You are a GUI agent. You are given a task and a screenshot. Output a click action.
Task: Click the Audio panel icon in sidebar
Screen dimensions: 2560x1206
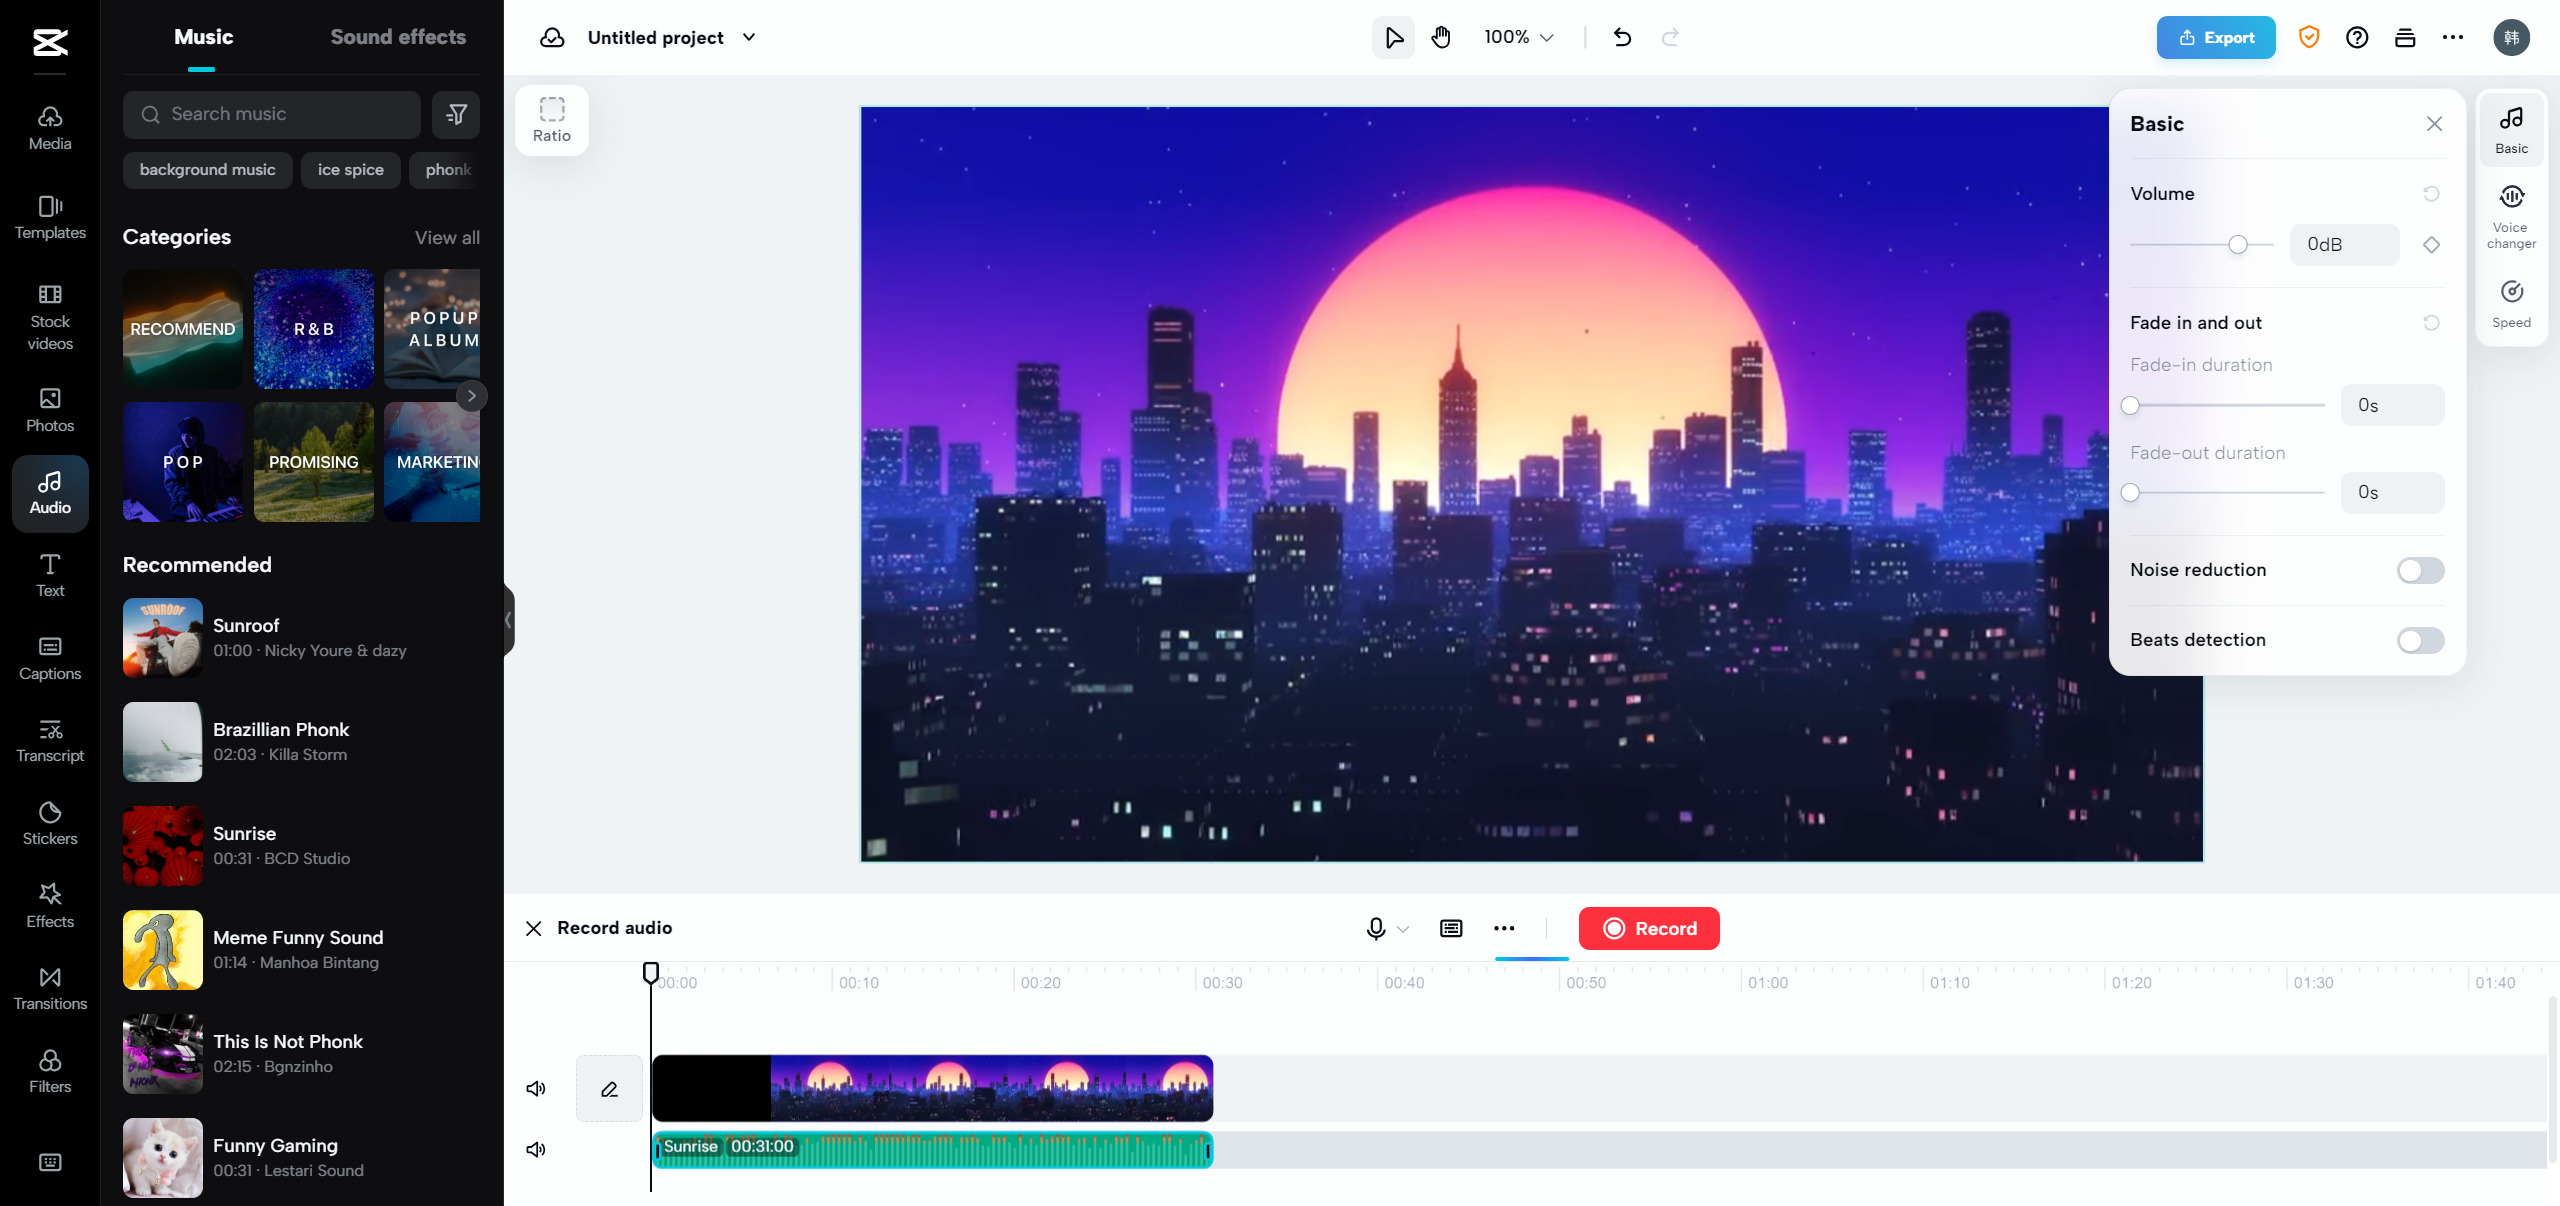[x=49, y=490]
